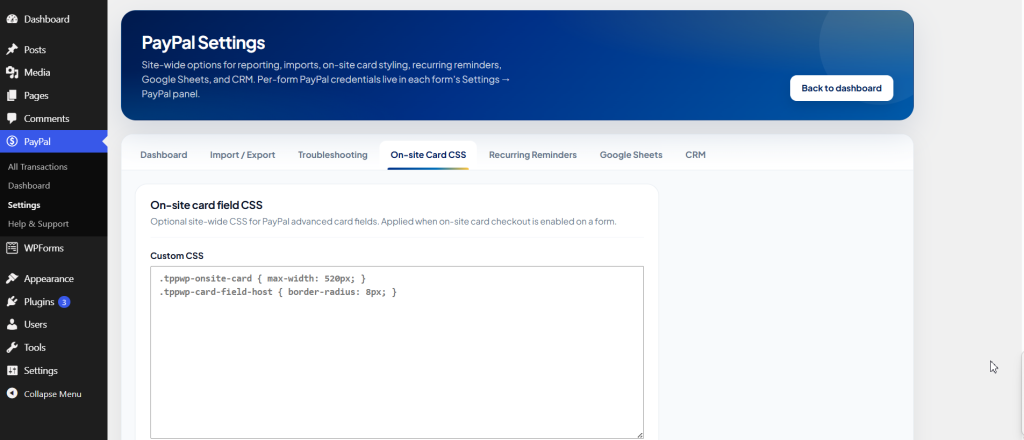Click the Users person icon
Viewport: 1024px width, 440px height.
[x=12, y=324]
